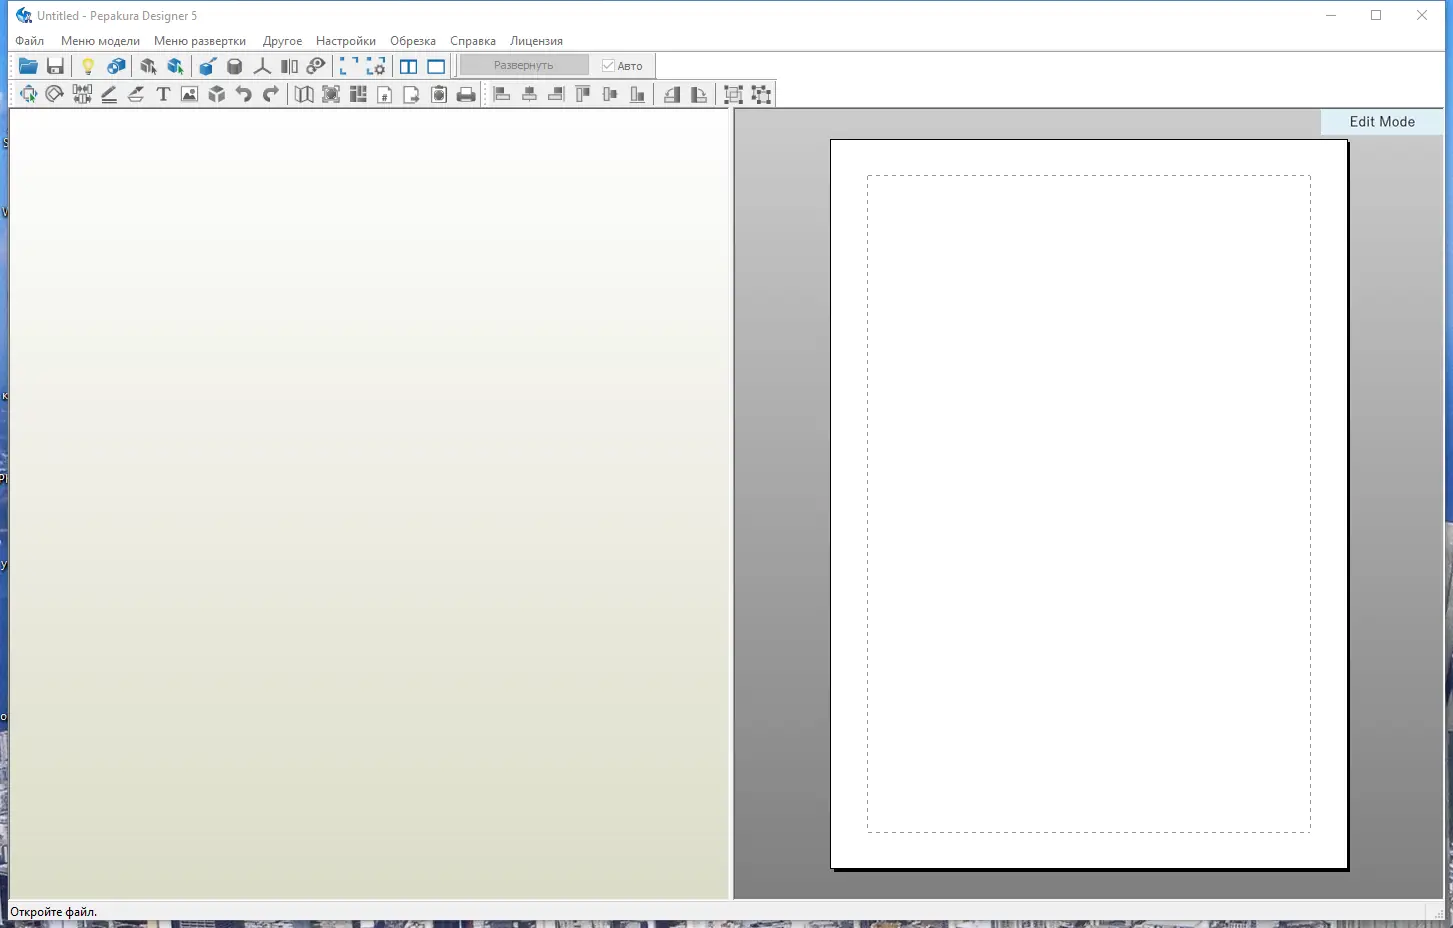Click the split panels icon beside the axis icon

click(289, 66)
